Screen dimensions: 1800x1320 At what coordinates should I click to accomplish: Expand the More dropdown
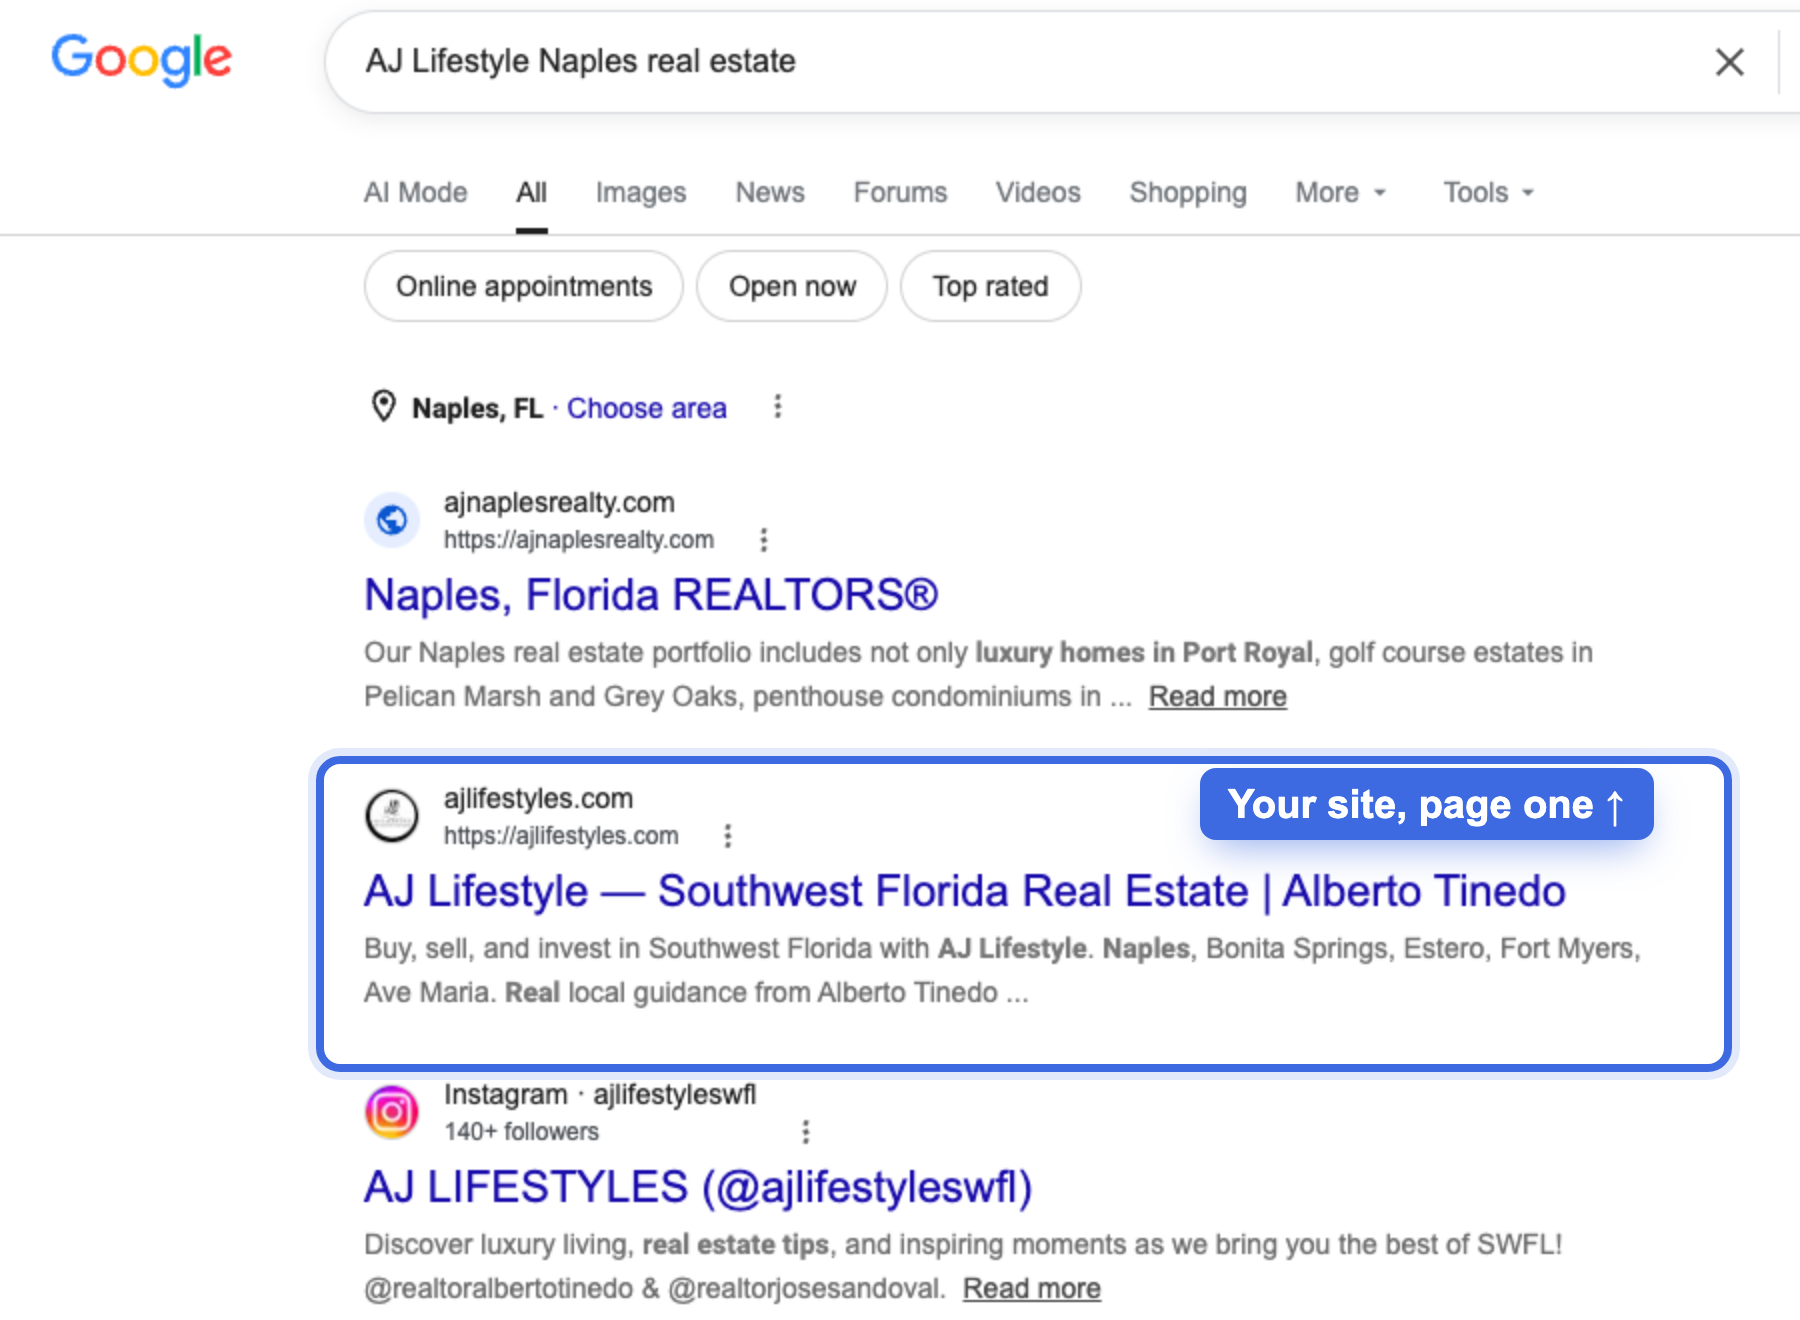1341,192
